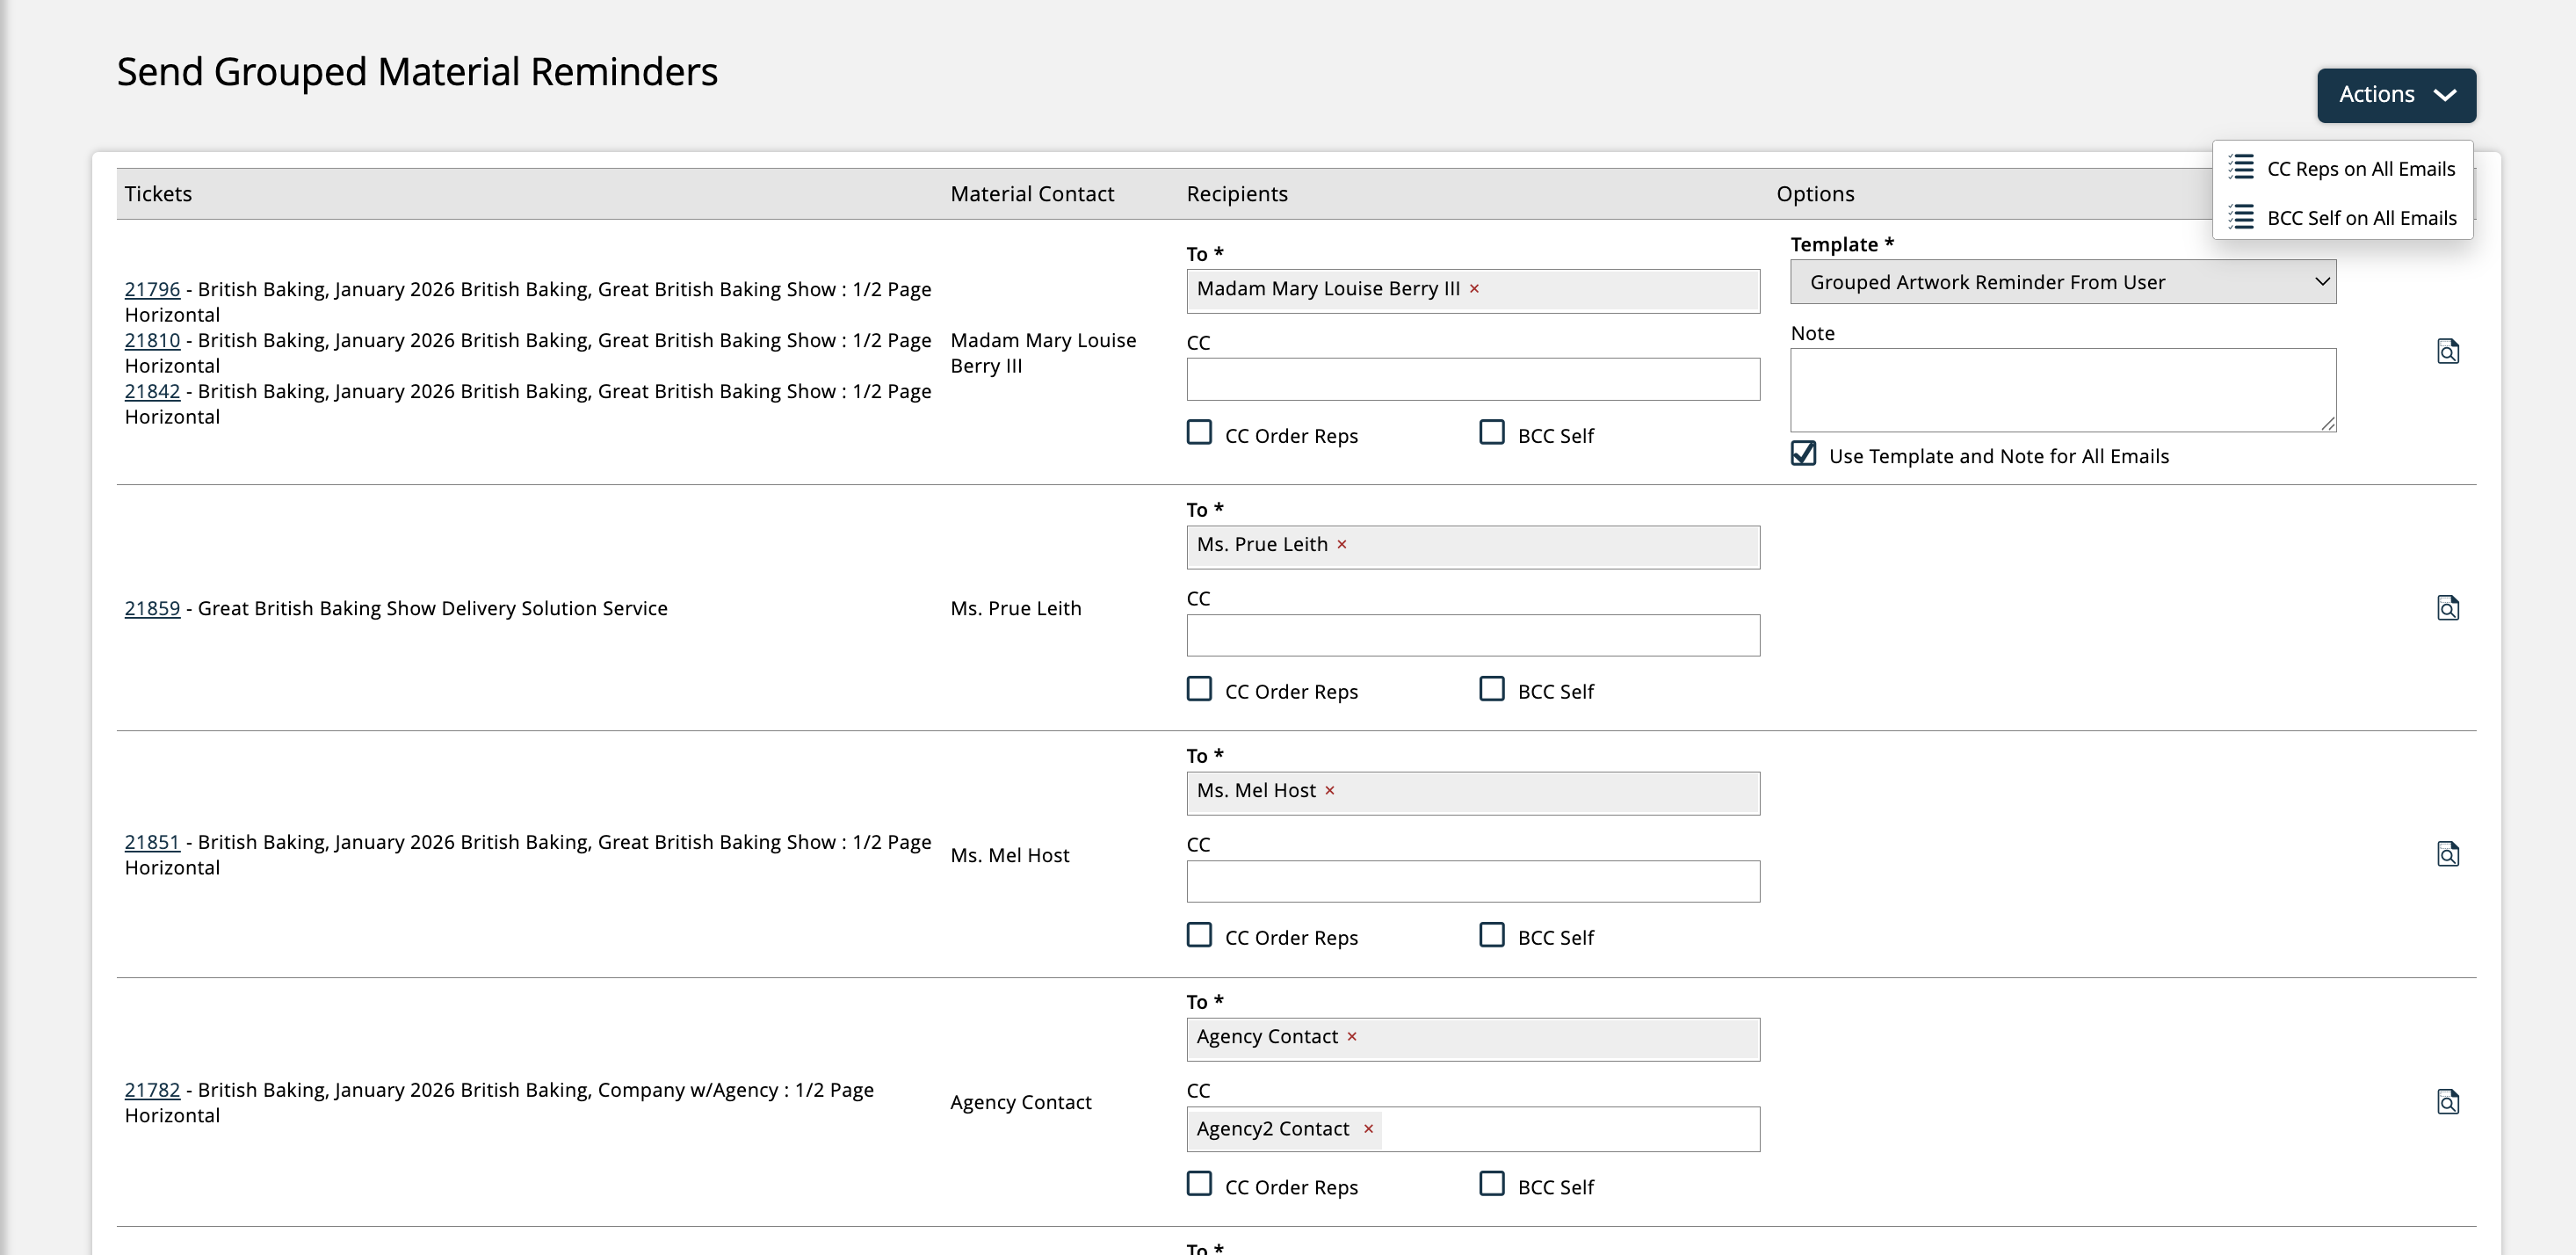The height and width of the screenshot is (1255, 2576).
Task: Check BCC Self for Ms. Prue Leith
Action: pos(1491,689)
